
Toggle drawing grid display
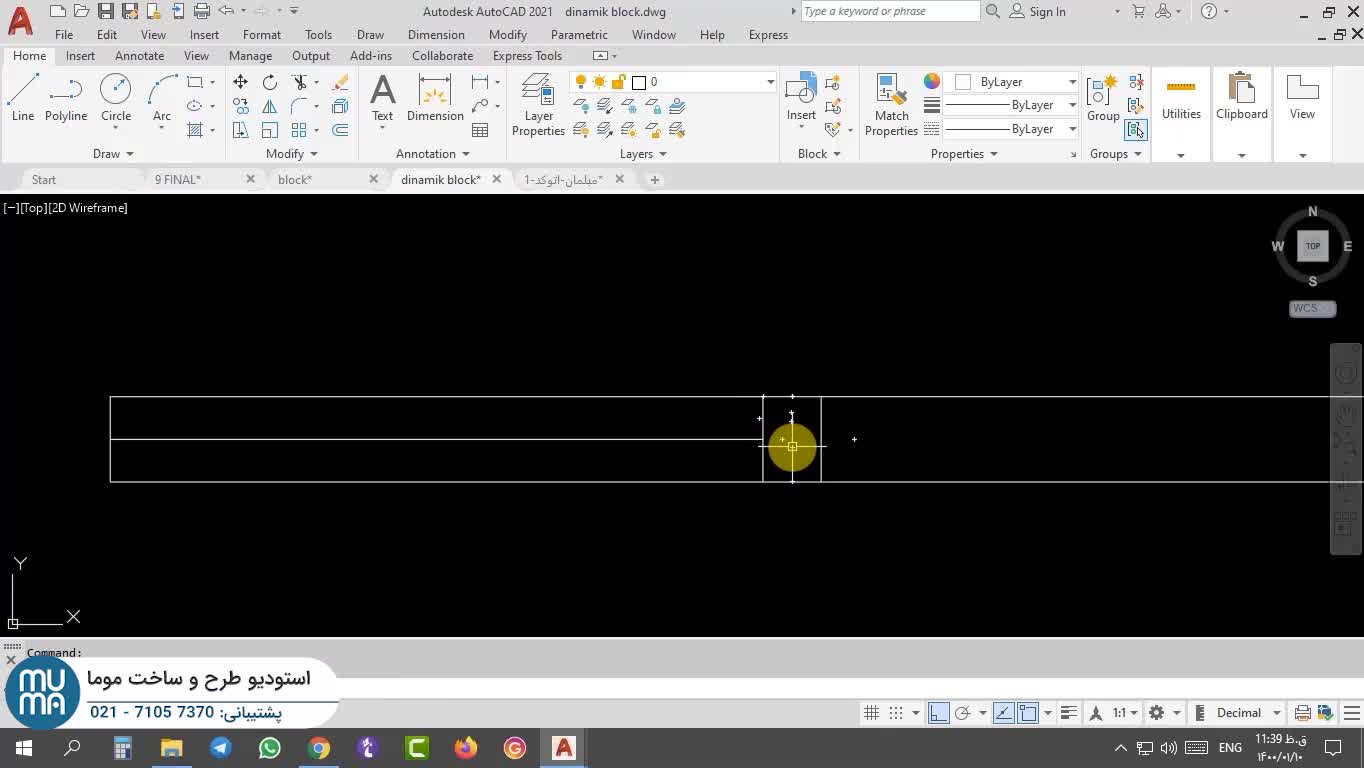pyautogui.click(x=871, y=713)
